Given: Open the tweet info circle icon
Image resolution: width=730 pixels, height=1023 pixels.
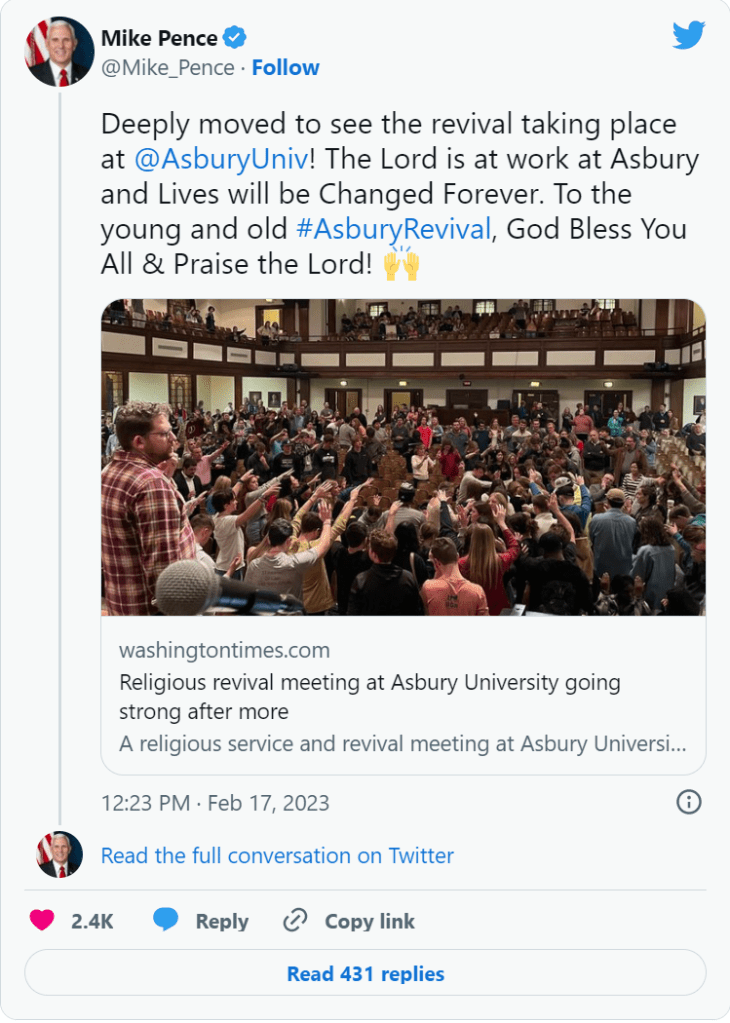Looking at the screenshot, I should tap(689, 802).
